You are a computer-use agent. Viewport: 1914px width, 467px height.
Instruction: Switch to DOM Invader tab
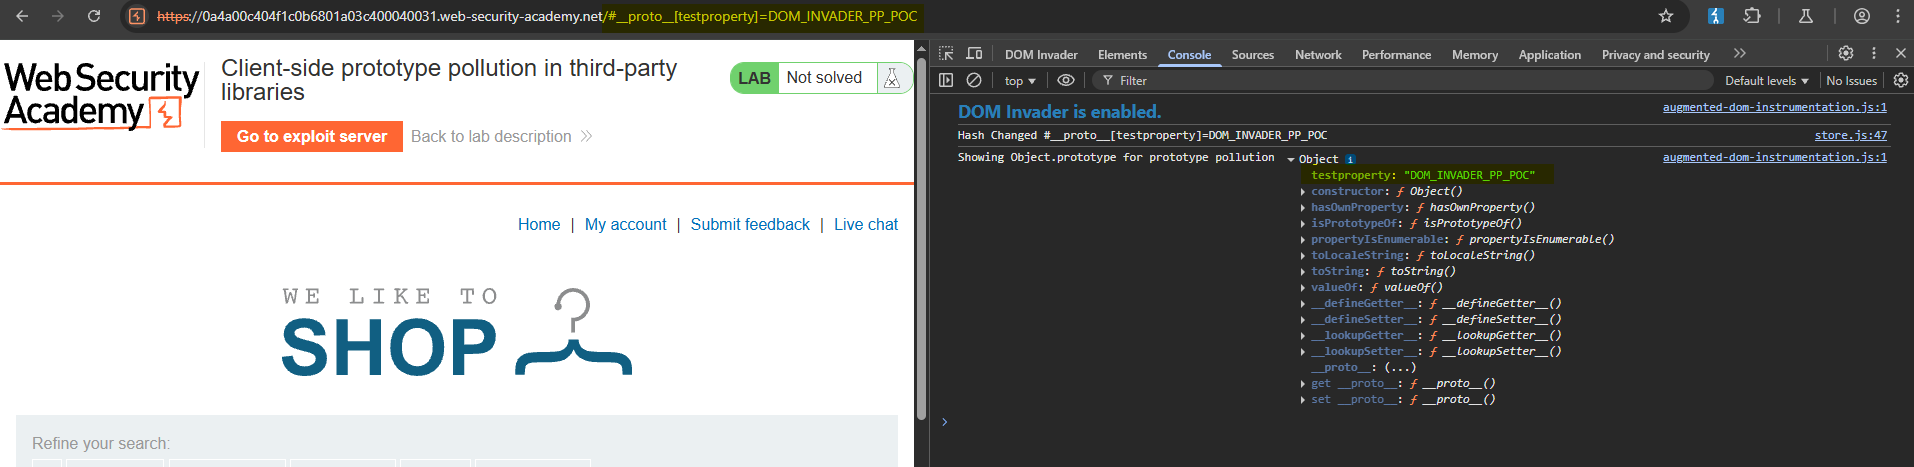pyautogui.click(x=1041, y=55)
